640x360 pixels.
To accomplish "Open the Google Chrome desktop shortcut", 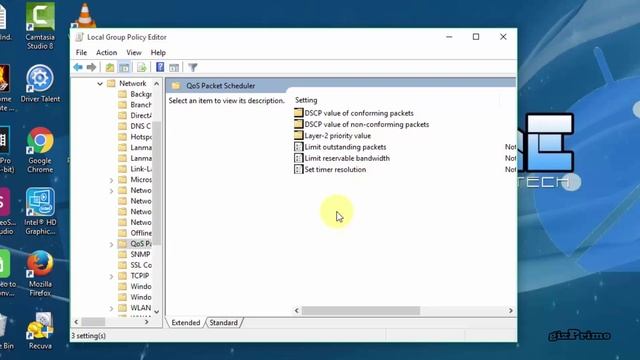I will point(40,150).
